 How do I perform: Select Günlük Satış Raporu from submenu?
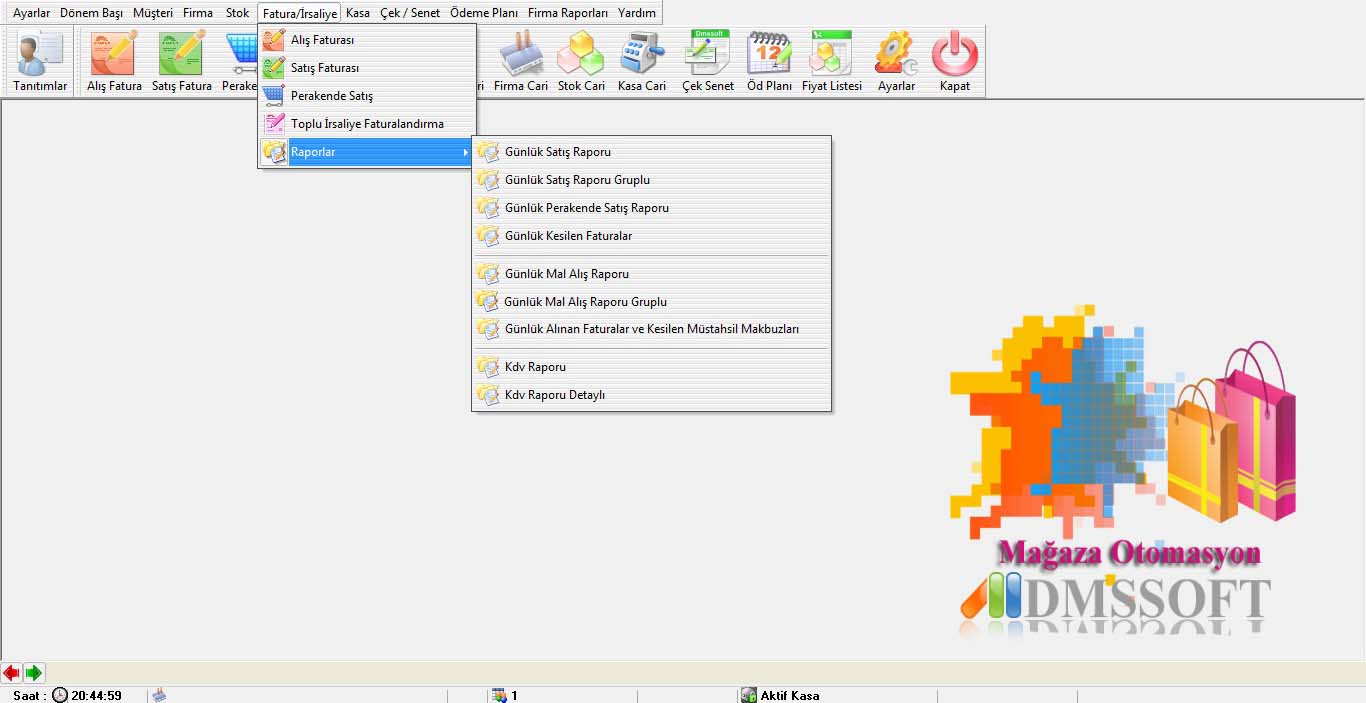tap(557, 152)
